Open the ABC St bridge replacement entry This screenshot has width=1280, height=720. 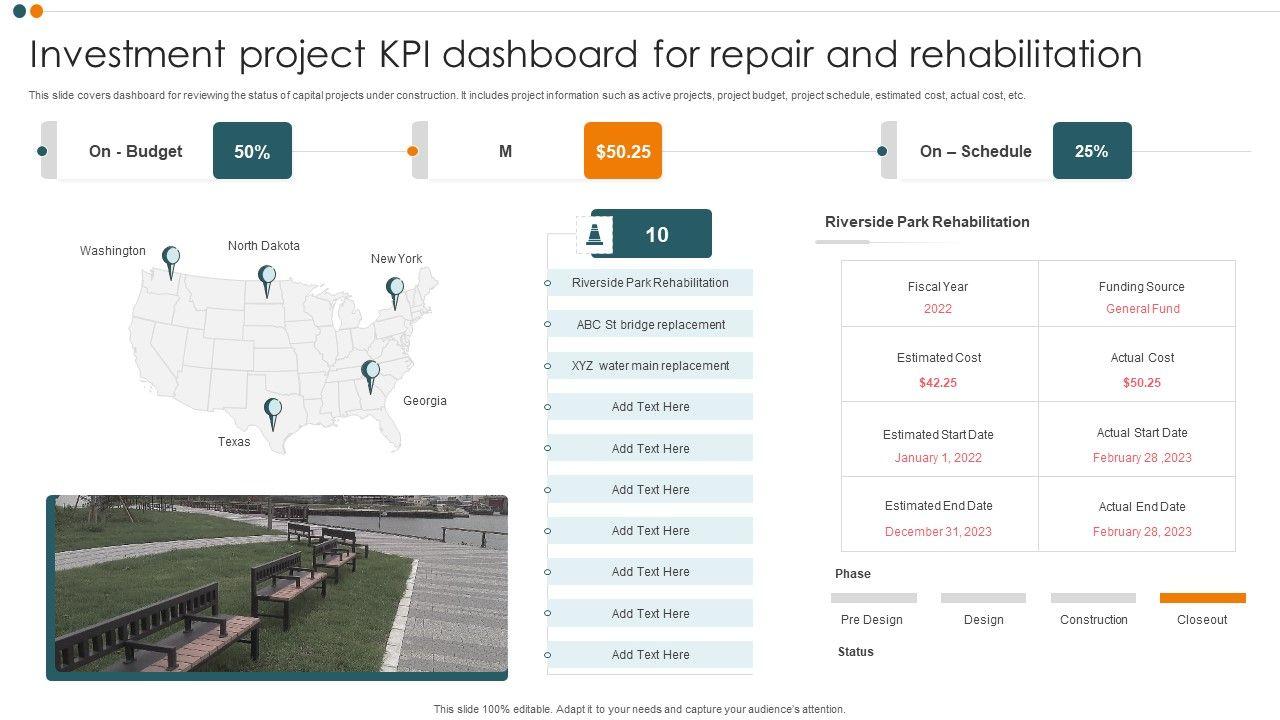(x=650, y=325)
